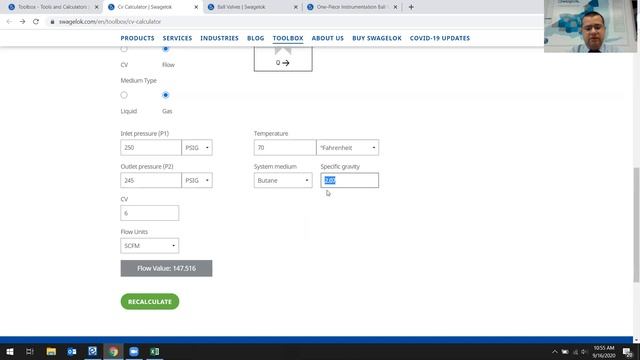640x360 pixels.
Task: Select the Flow calculation radio button
Action: coord(165,49)
